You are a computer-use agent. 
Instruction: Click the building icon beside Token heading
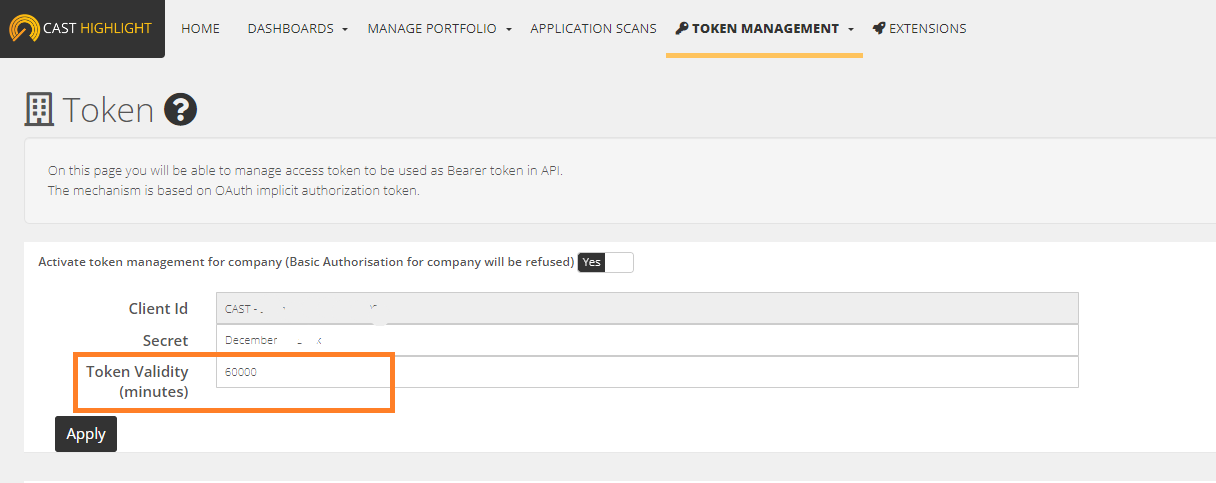(x=38, y=109)
